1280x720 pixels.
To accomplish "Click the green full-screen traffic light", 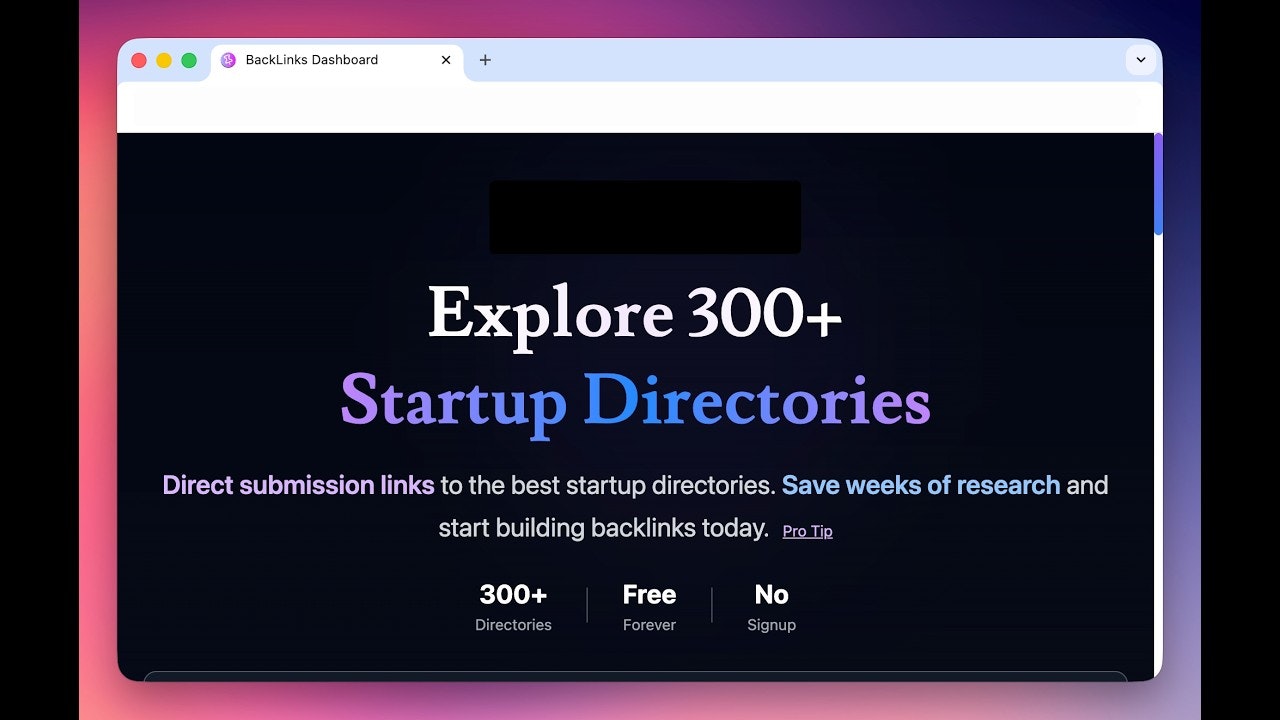I will (x=188, y=60).
